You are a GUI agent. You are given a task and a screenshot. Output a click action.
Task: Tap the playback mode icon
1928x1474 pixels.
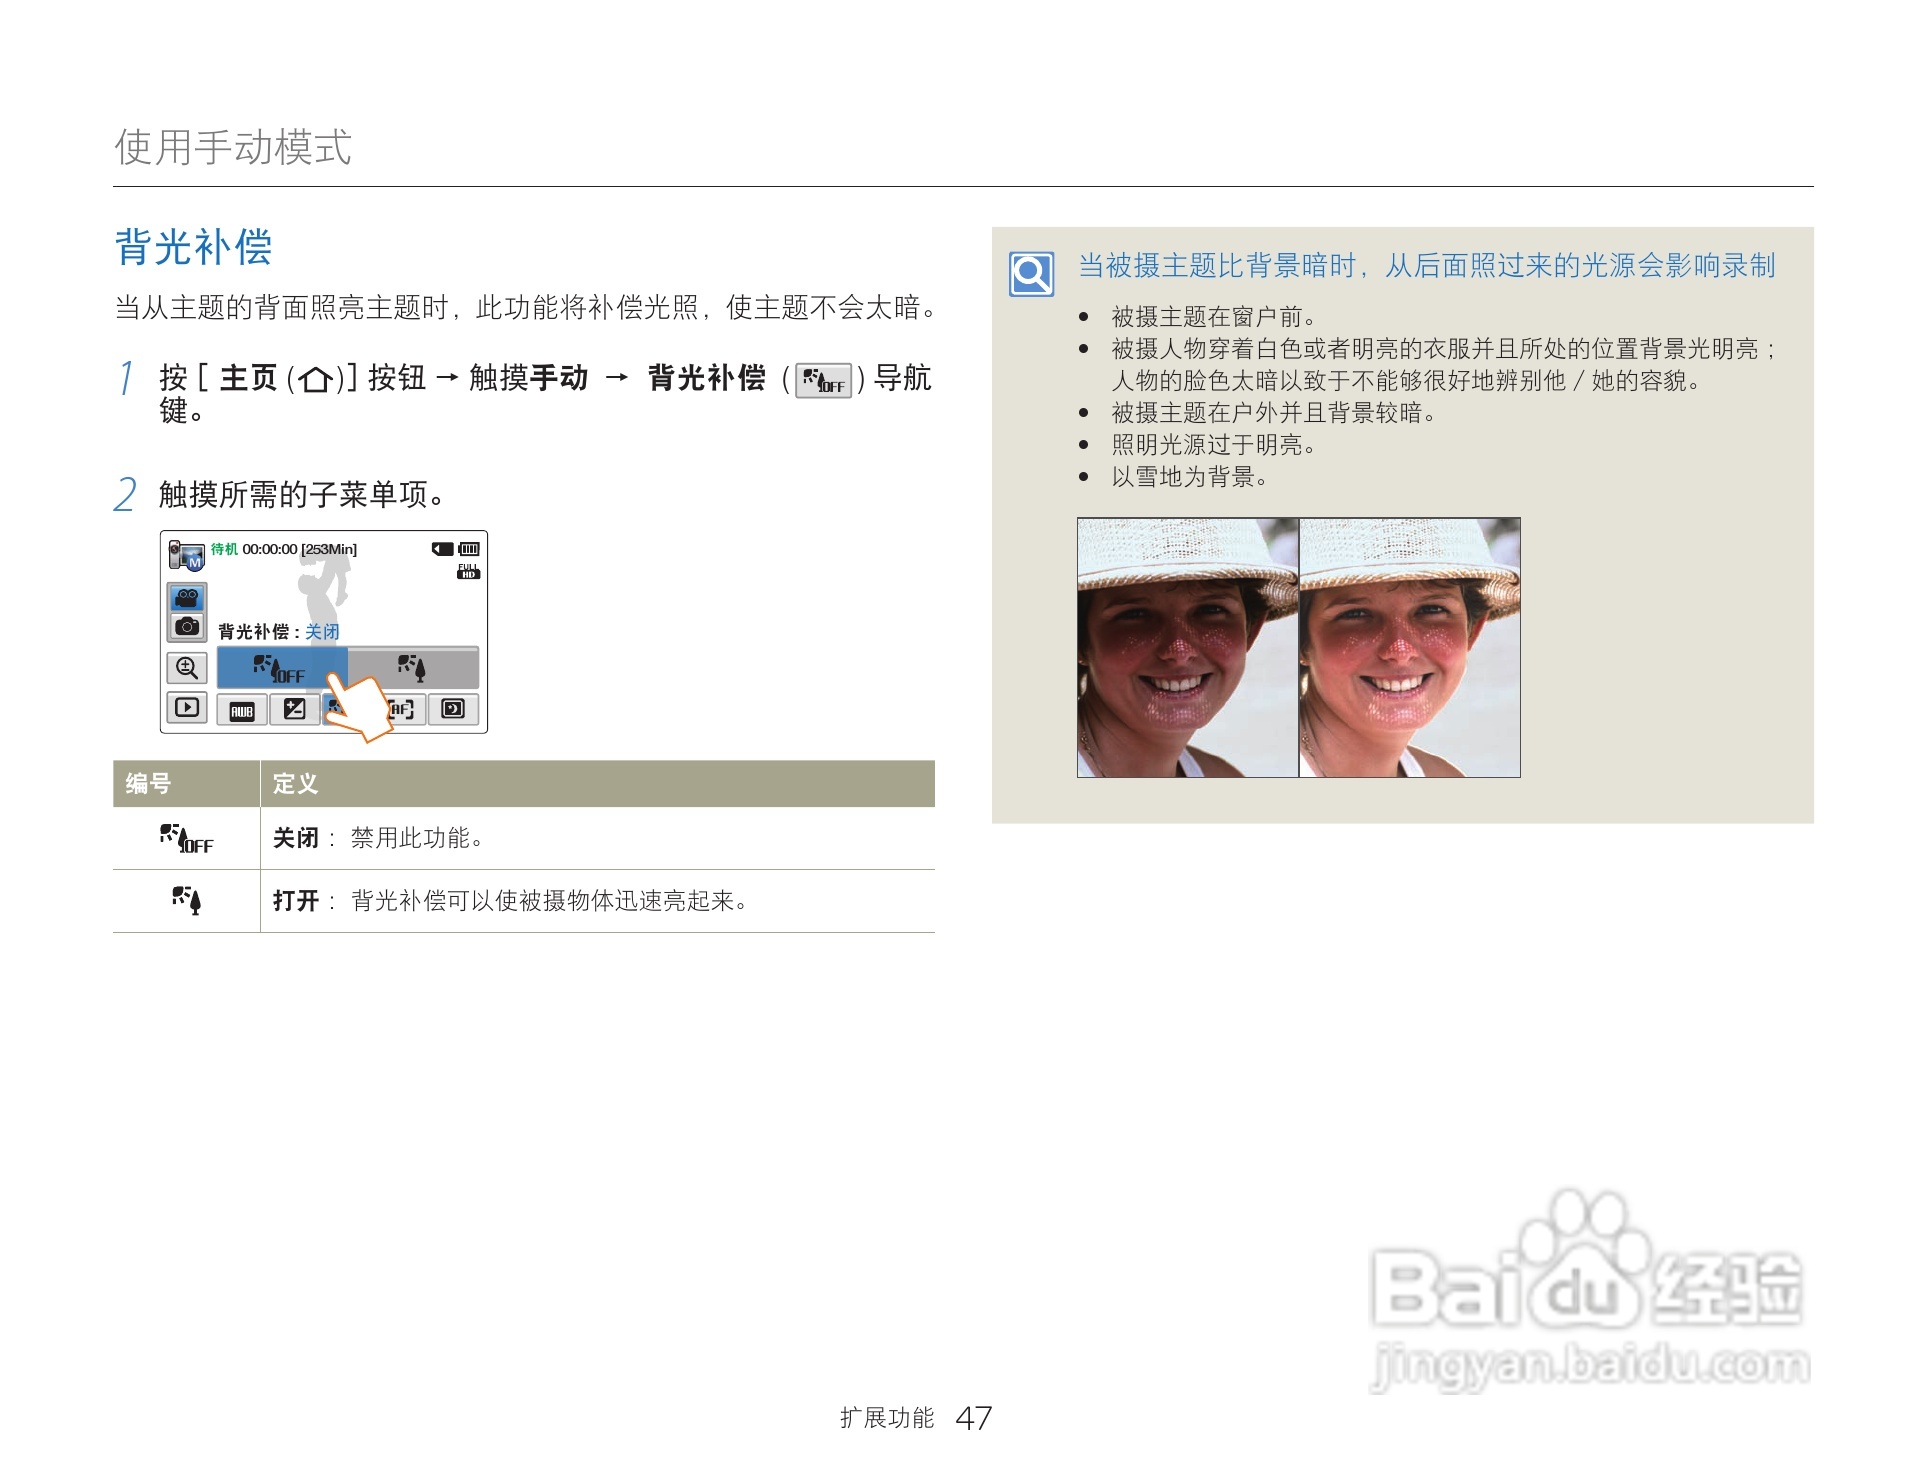pos(187,708)
